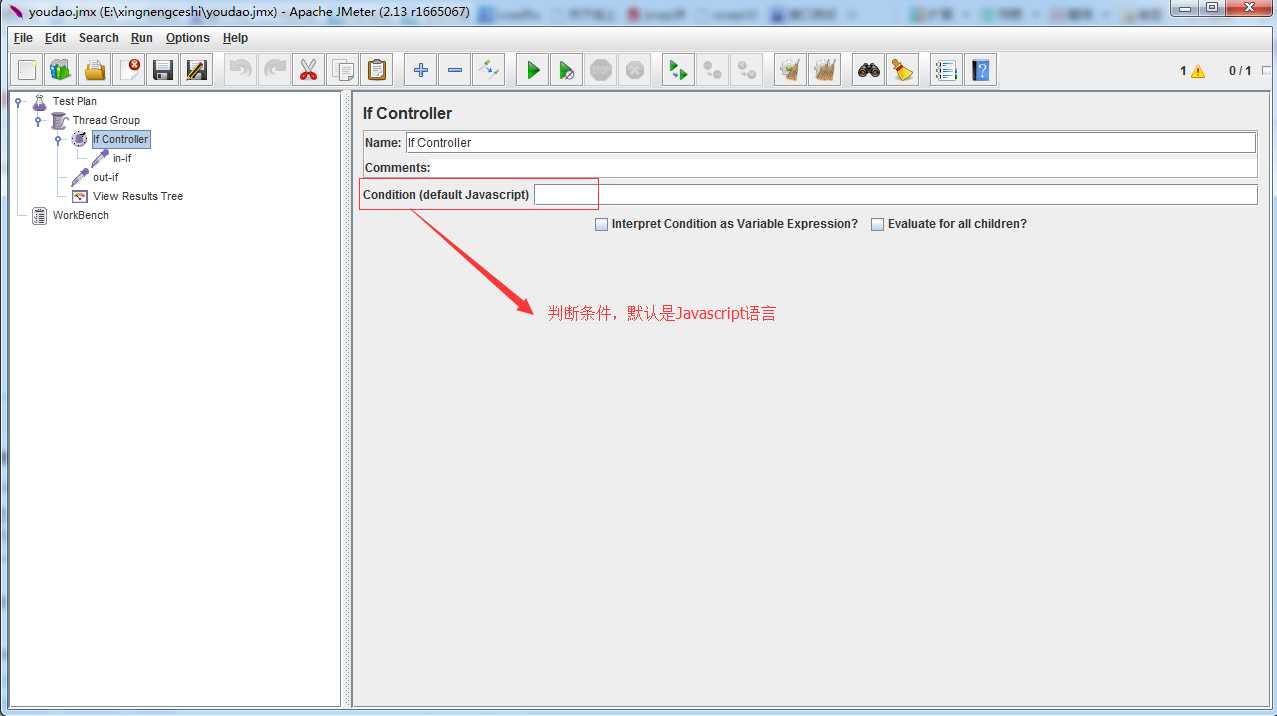Enable Interpret Condition as Variable Expression checkbox
1277x716 pixels.
click(602, 225)
